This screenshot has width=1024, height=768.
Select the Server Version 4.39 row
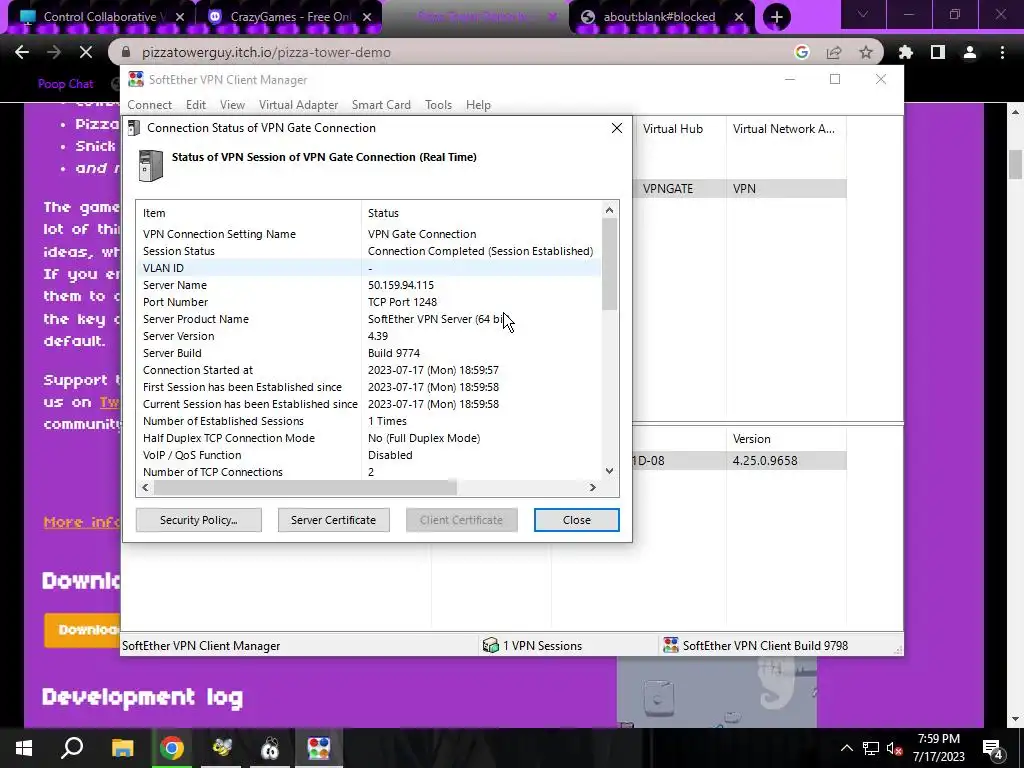tap(368, 336)
